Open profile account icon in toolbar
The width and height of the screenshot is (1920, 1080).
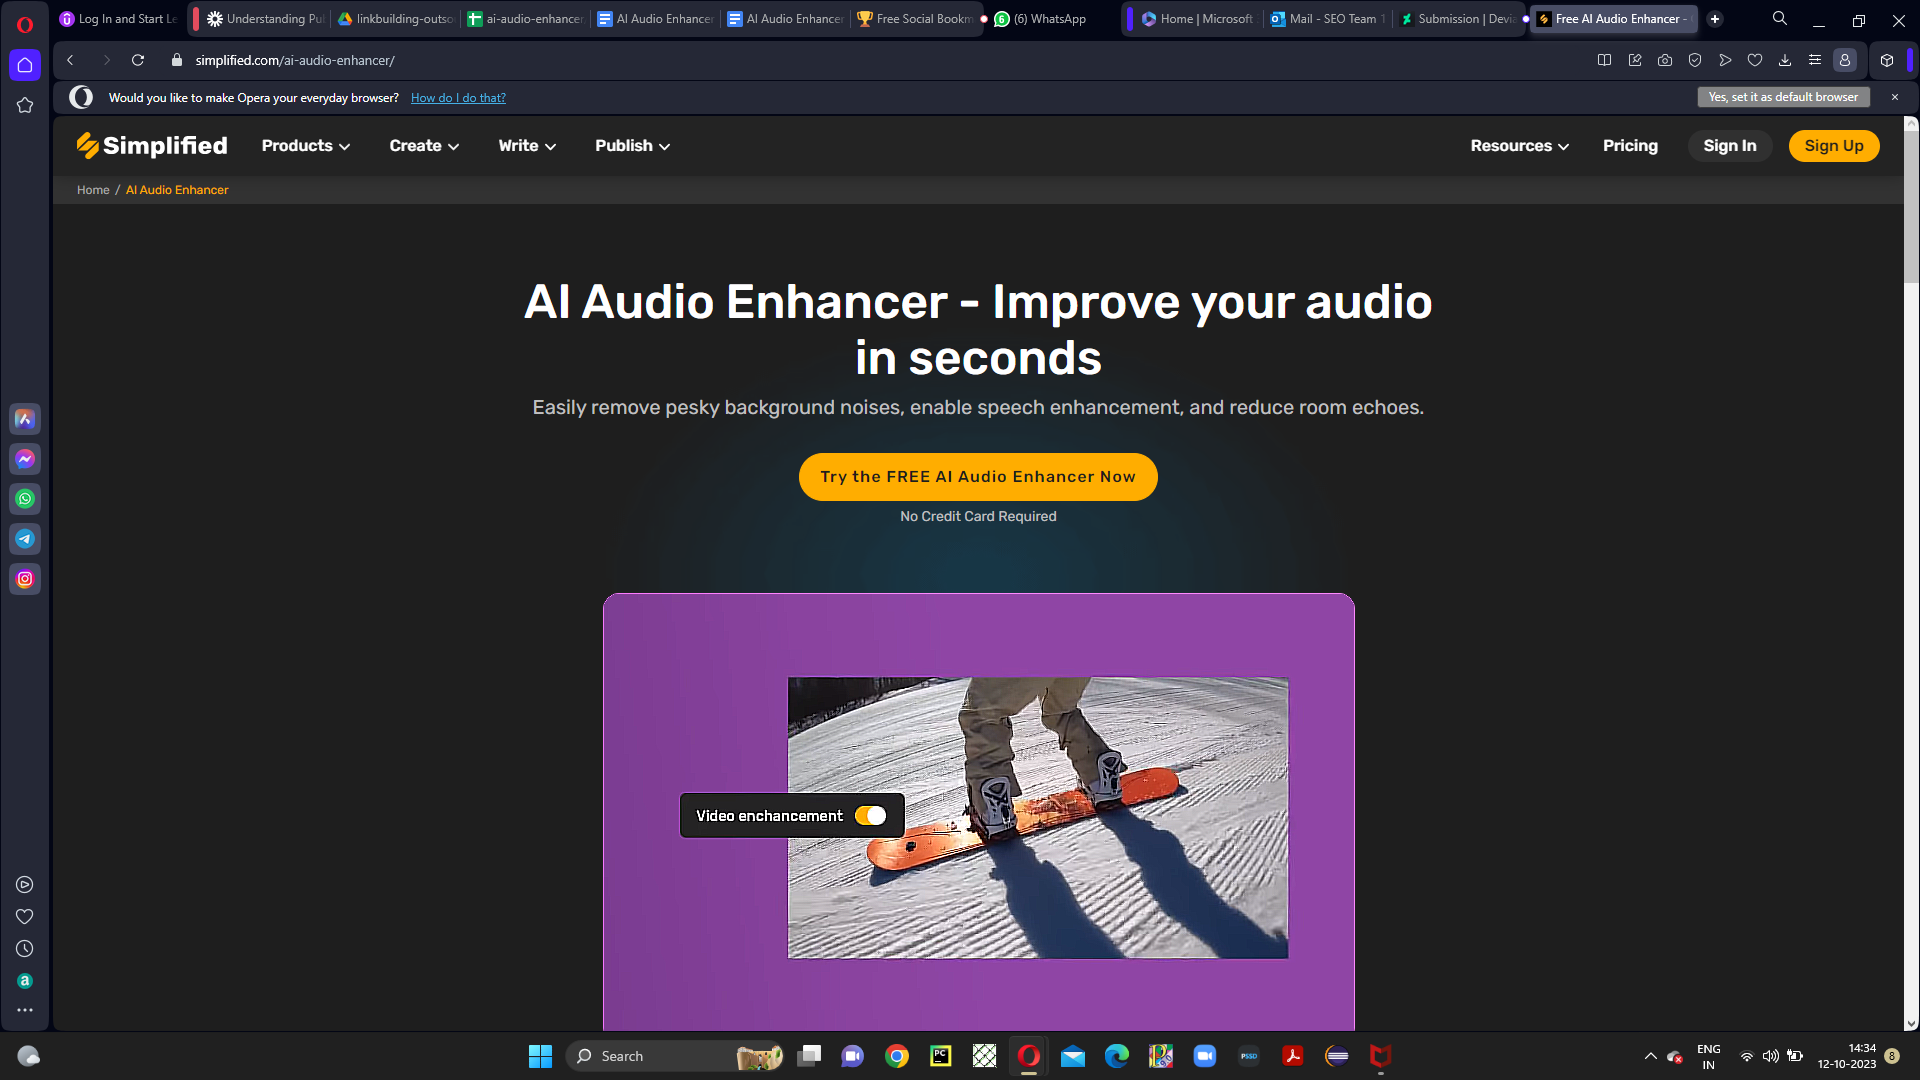pyautogui.click(x=1845, y=60)
